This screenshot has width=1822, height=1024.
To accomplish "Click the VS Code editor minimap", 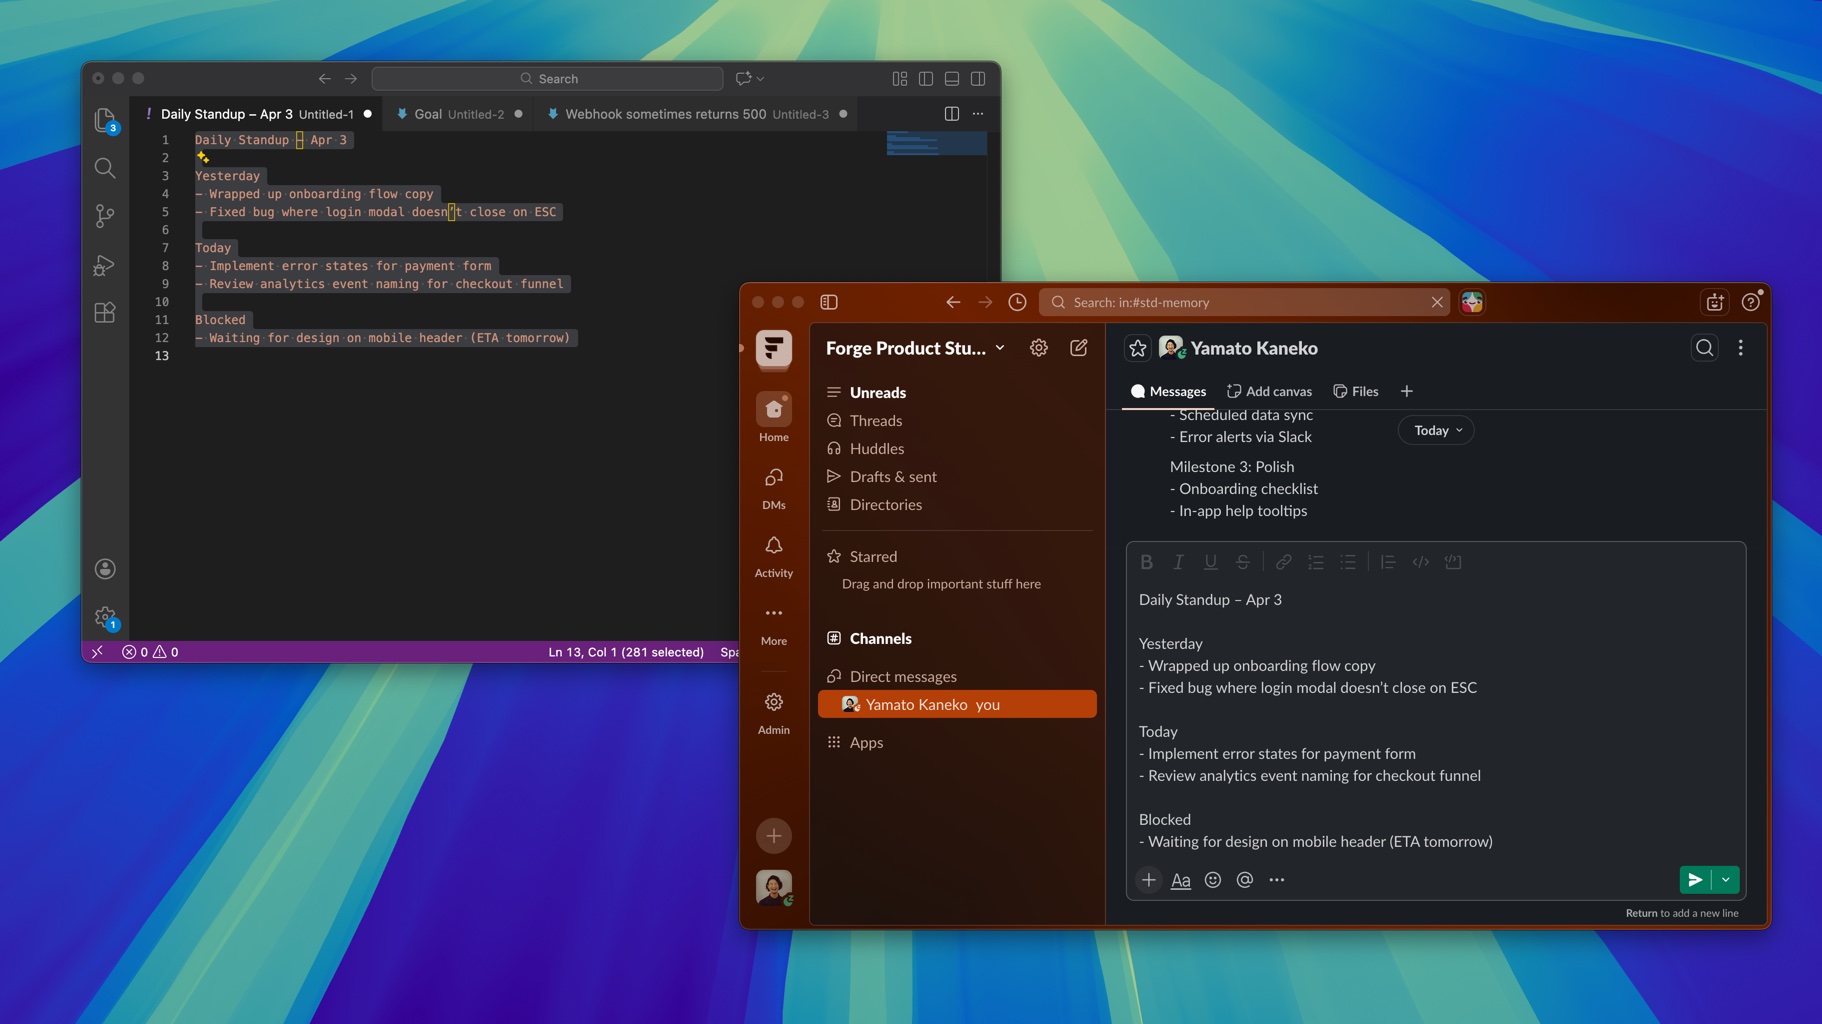I will [936, 145].
